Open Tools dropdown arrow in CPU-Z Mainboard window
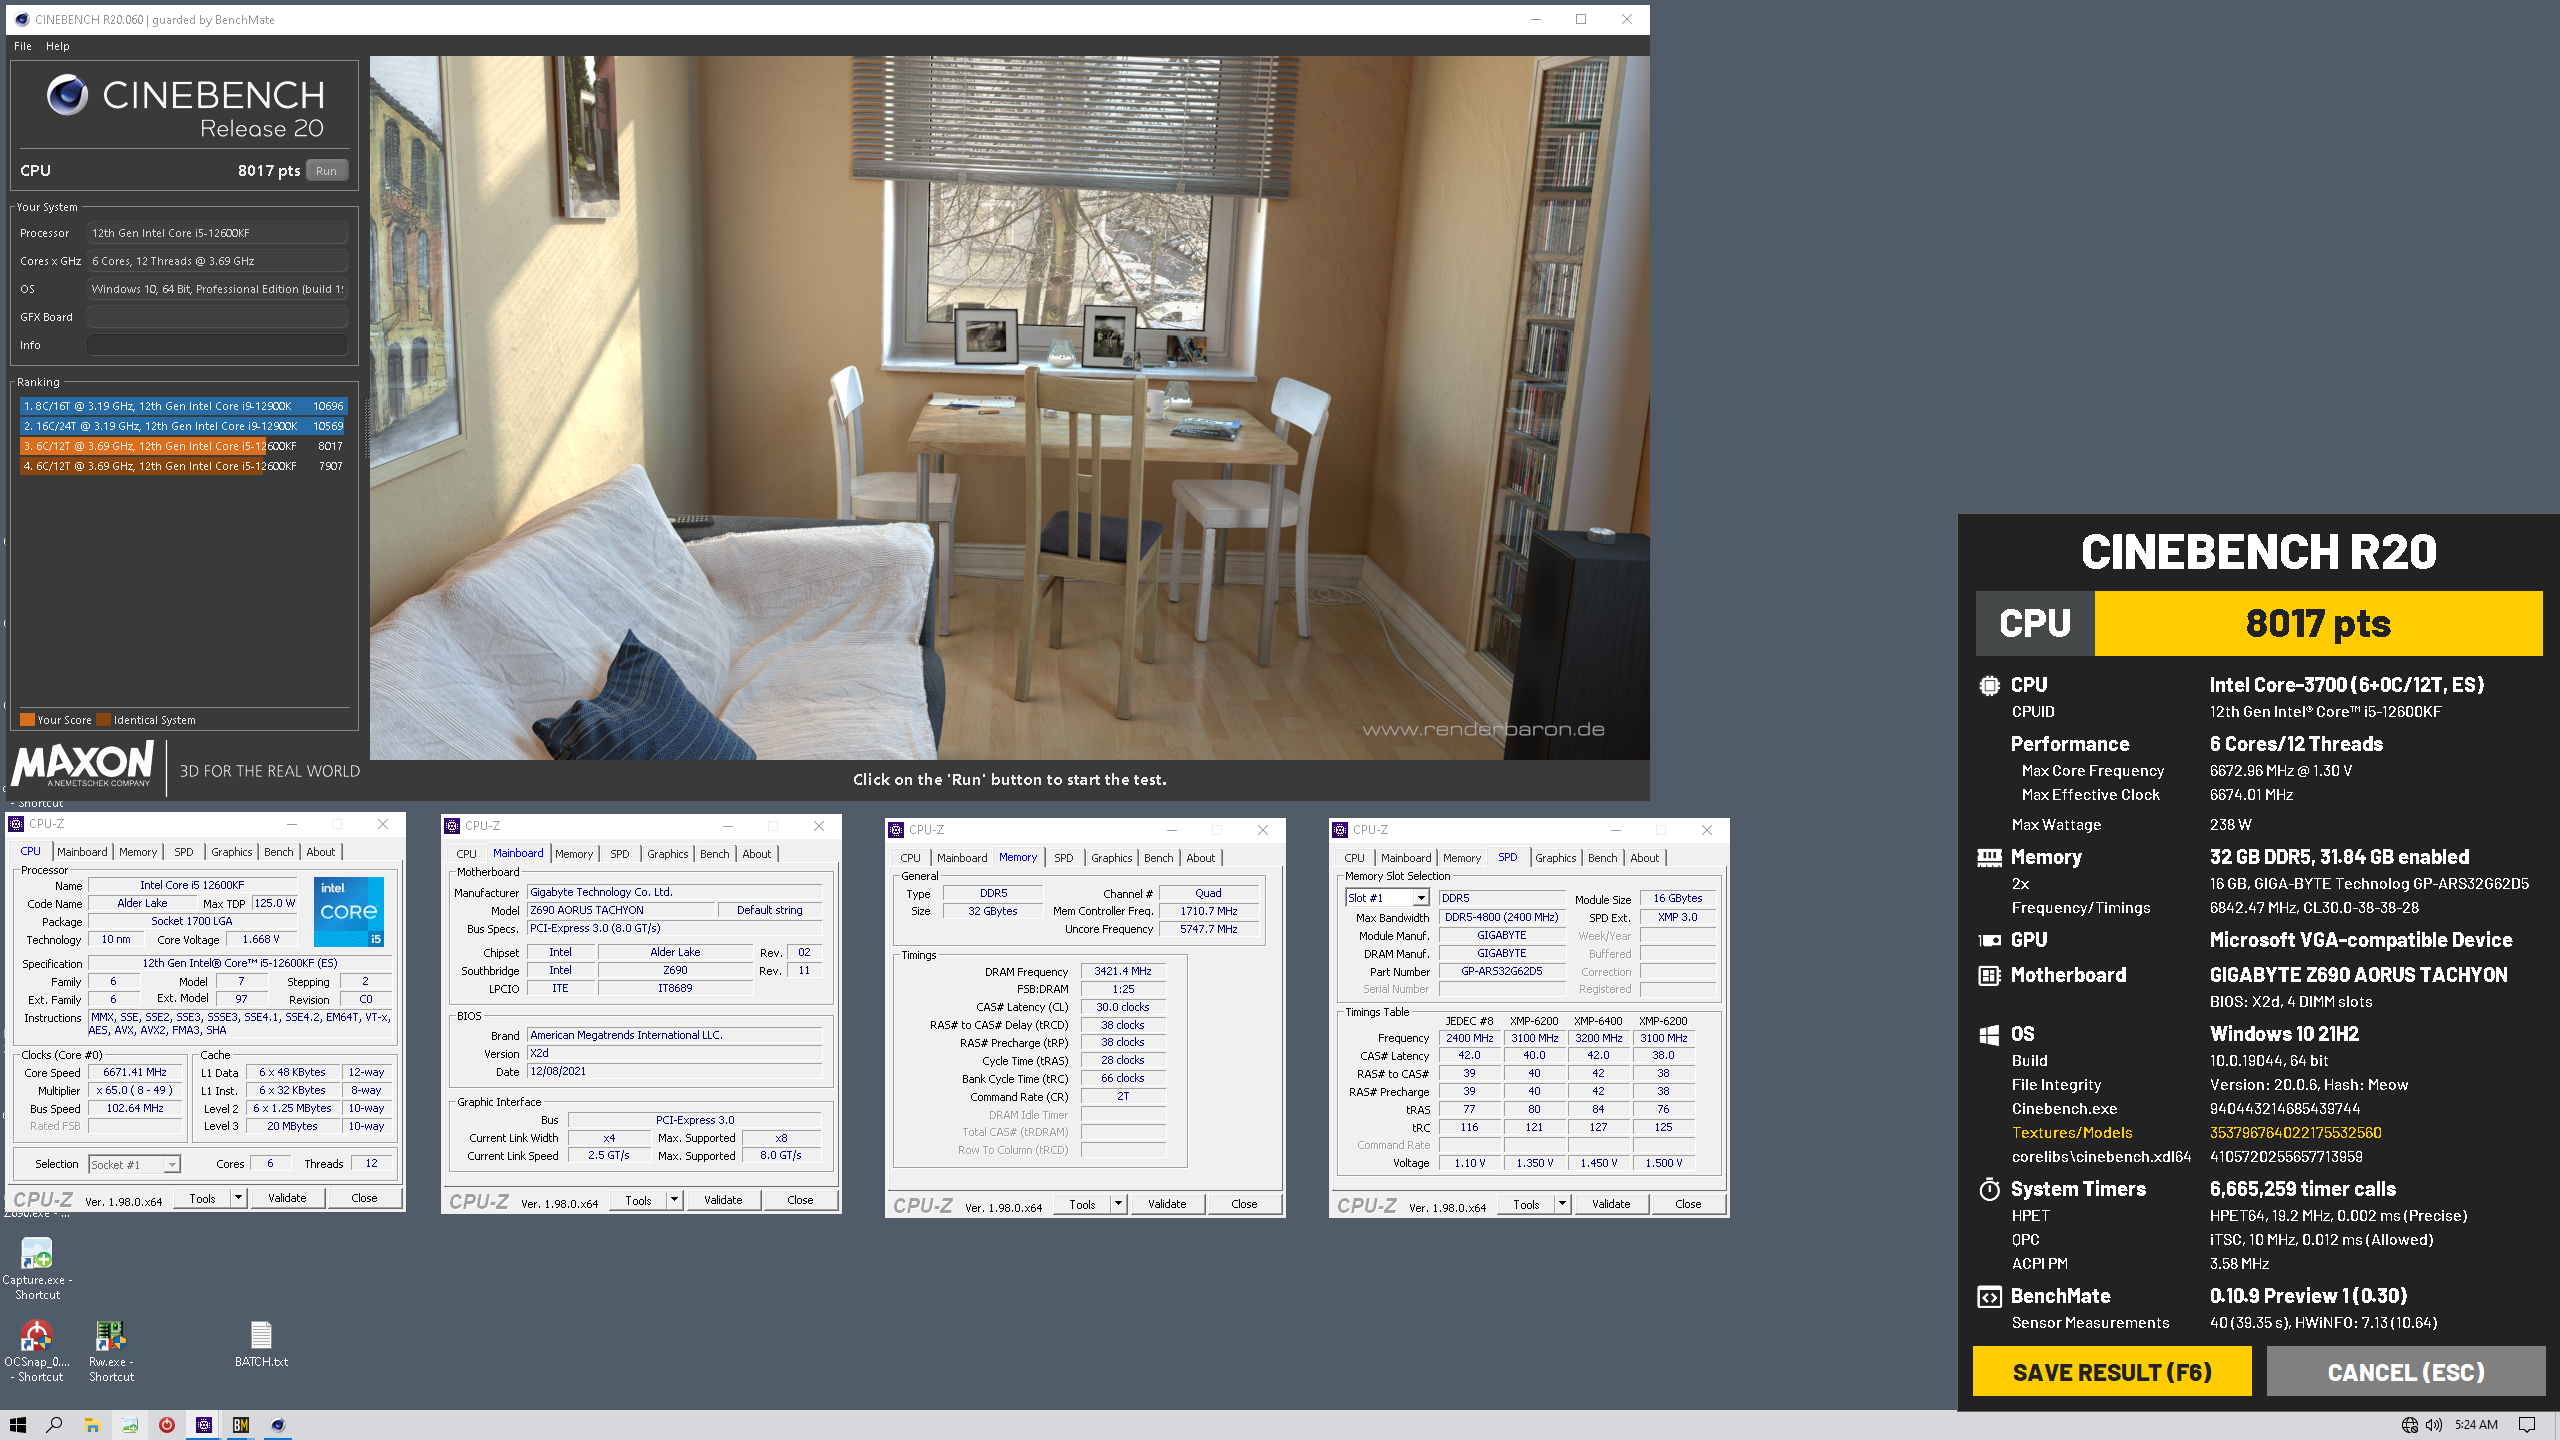Viewport: 2560px width, 1440px height. point(674,1200)
